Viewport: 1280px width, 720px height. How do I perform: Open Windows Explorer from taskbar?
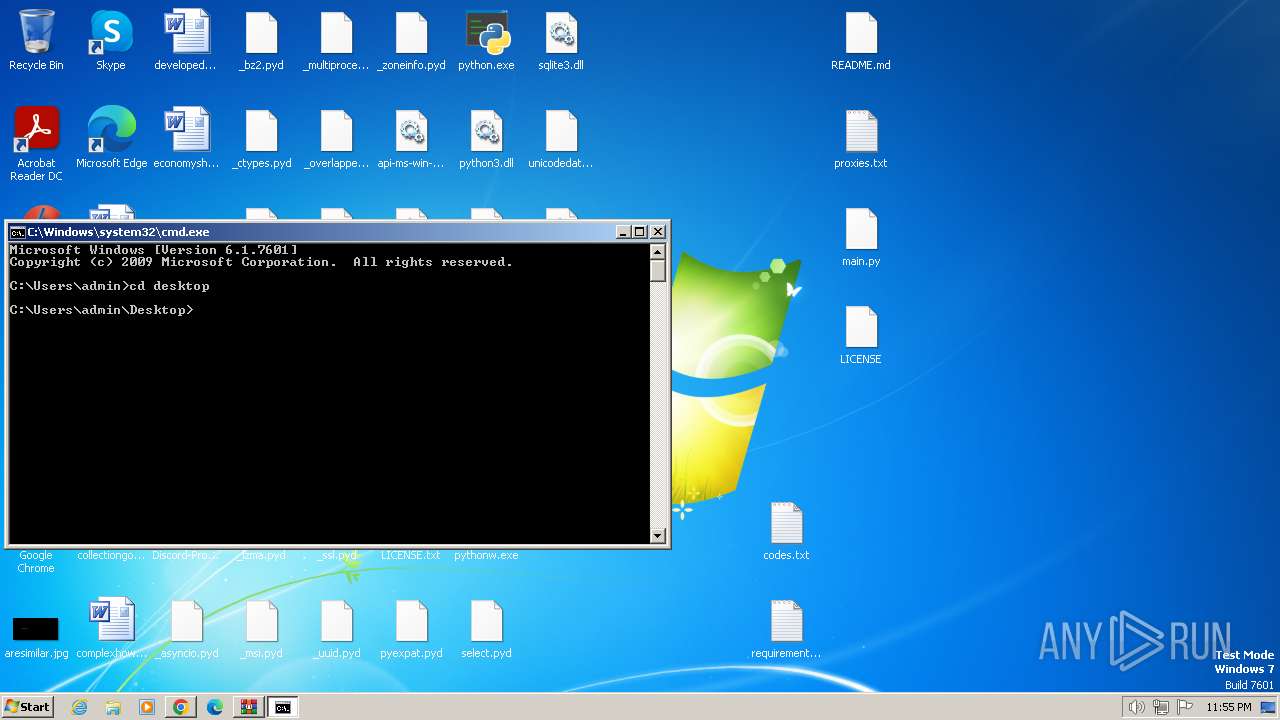(113, 707)
